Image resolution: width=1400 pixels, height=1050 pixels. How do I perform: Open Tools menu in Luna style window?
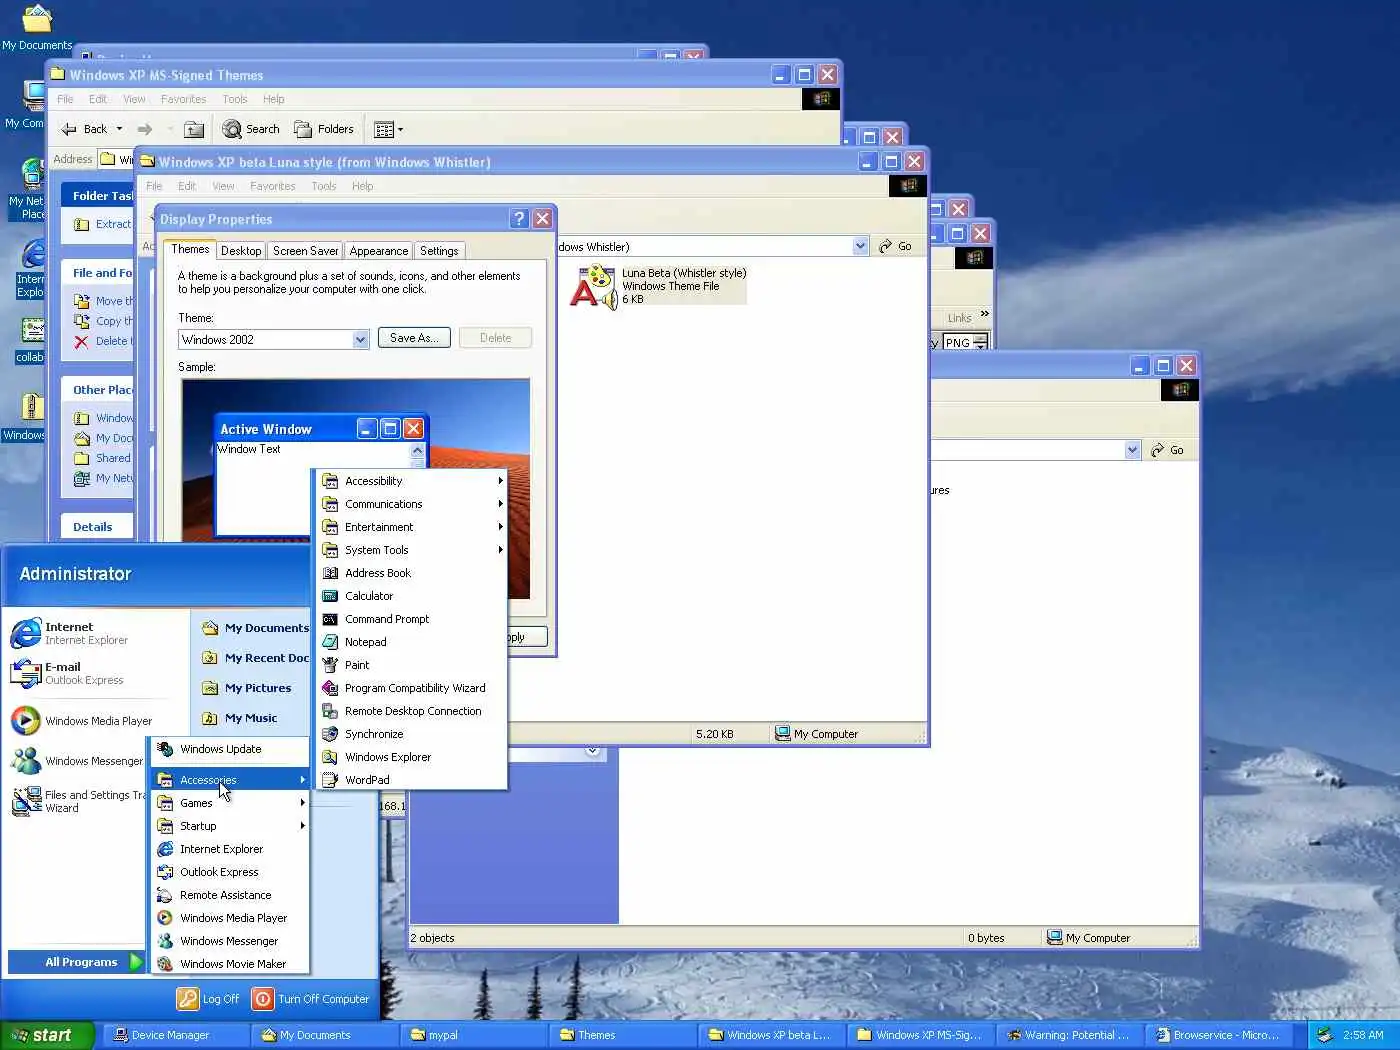323,186
